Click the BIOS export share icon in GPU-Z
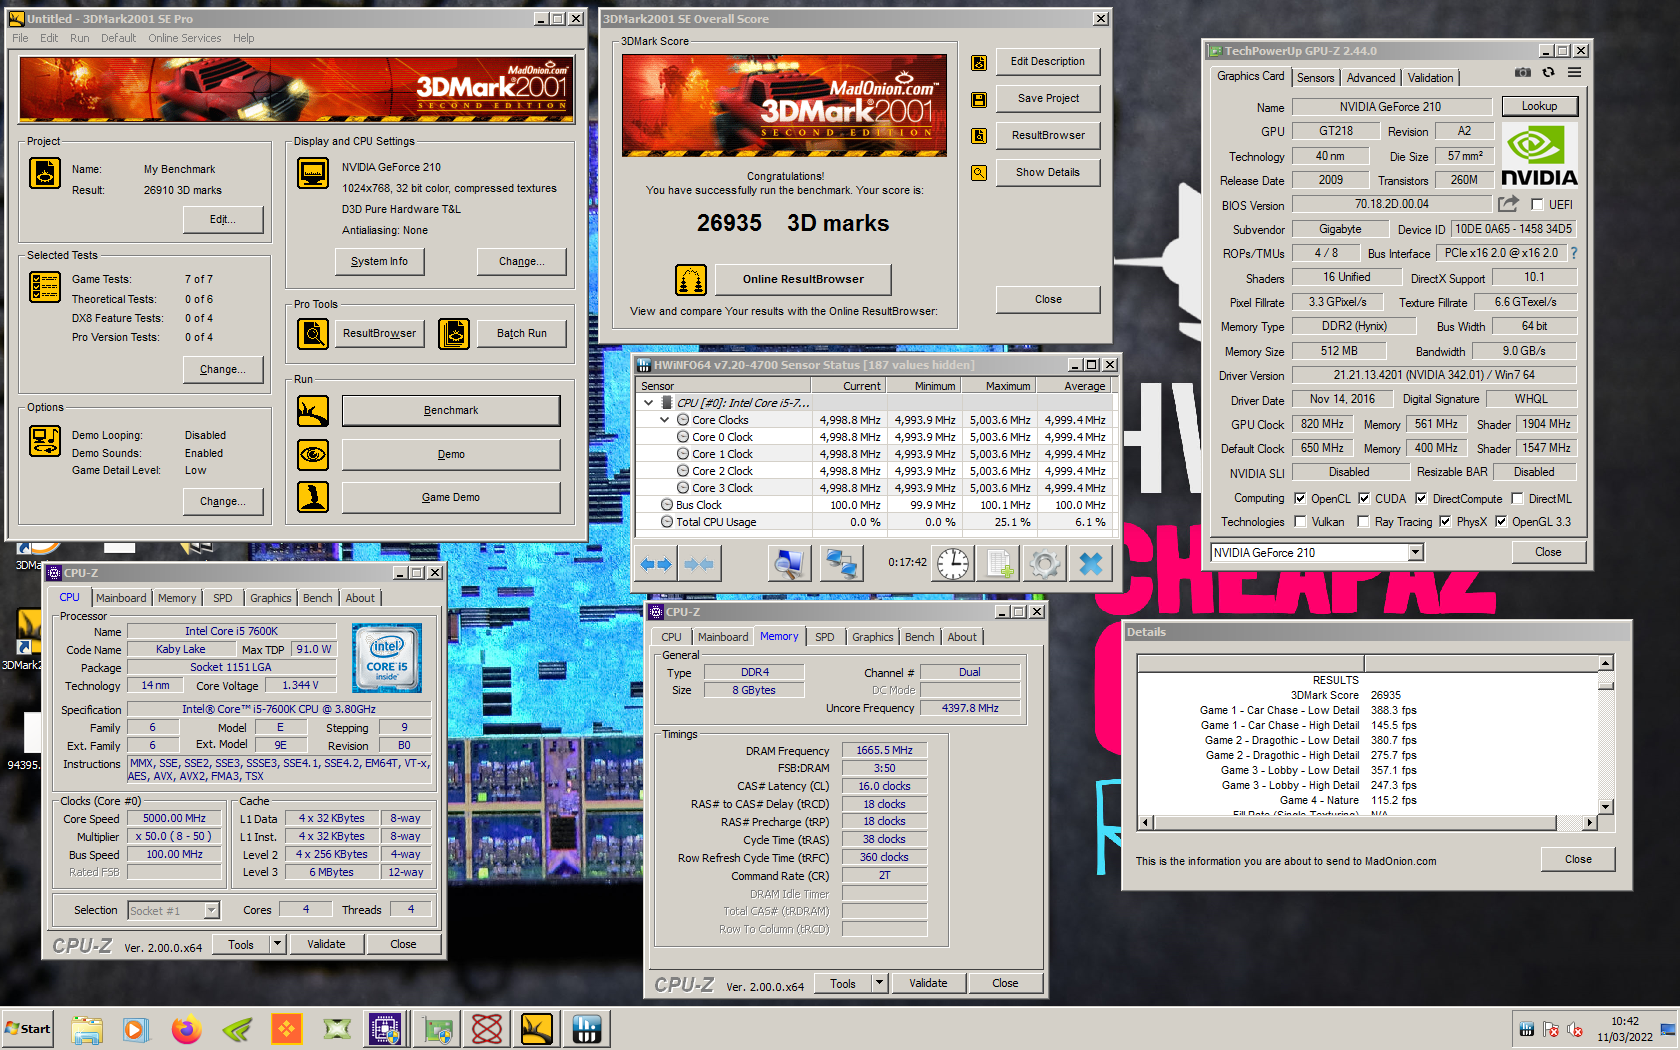 [1508, 204]
